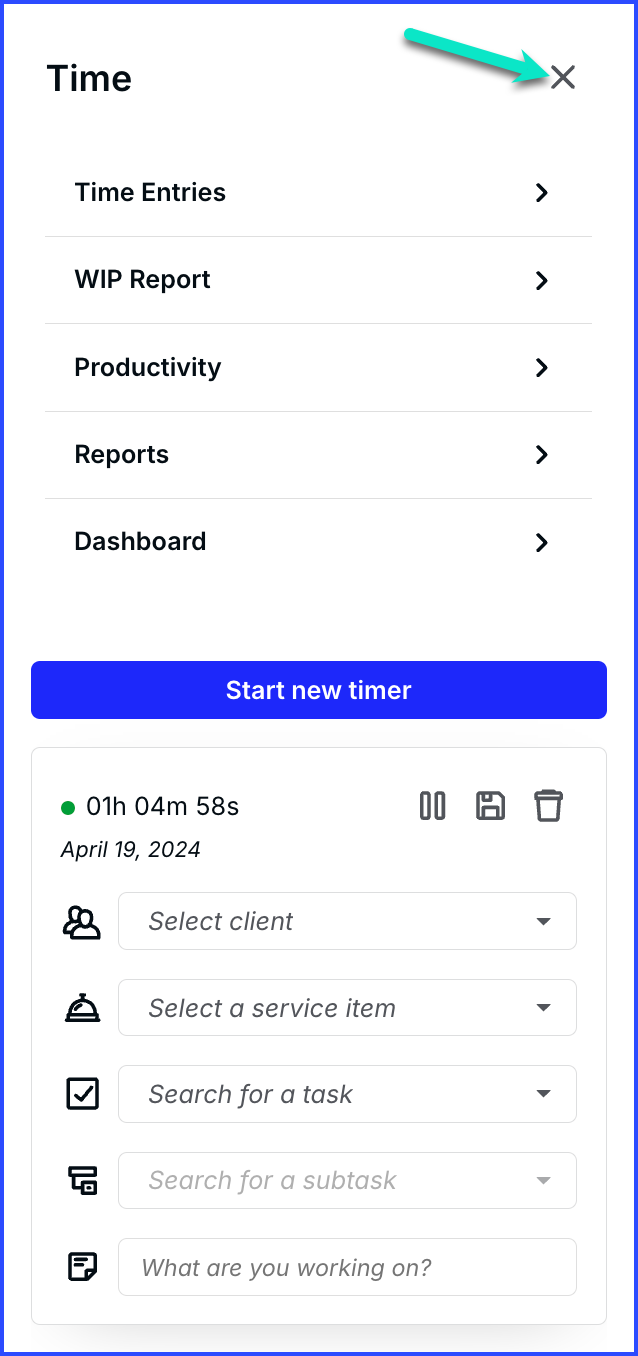Click the client people icon
This screenshot has width=638, height=1356.
[81, 922]
